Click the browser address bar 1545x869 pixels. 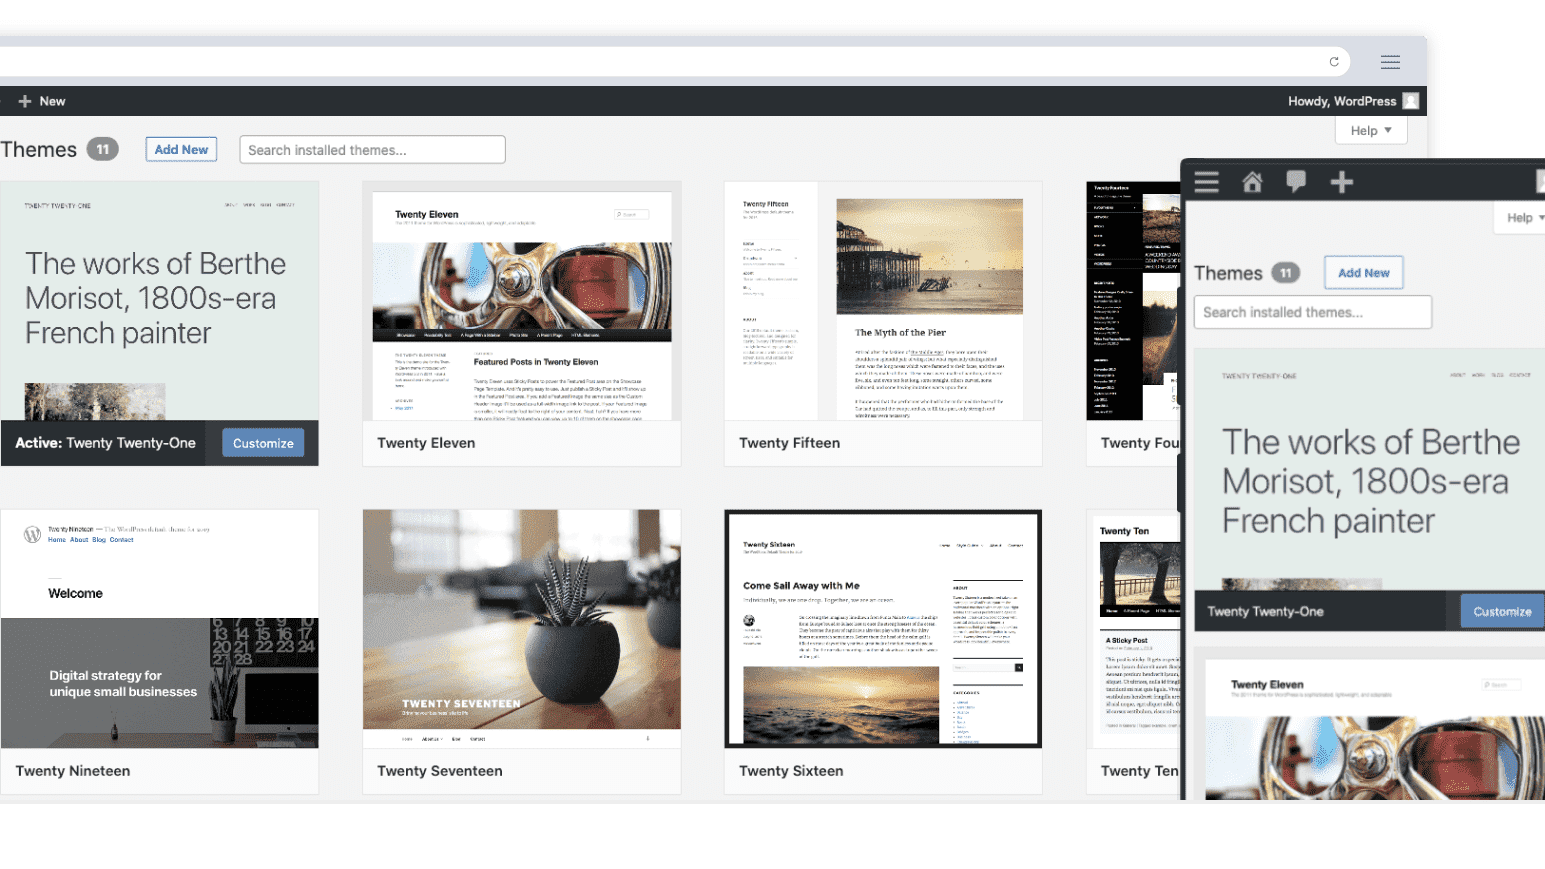coord(675,62)
